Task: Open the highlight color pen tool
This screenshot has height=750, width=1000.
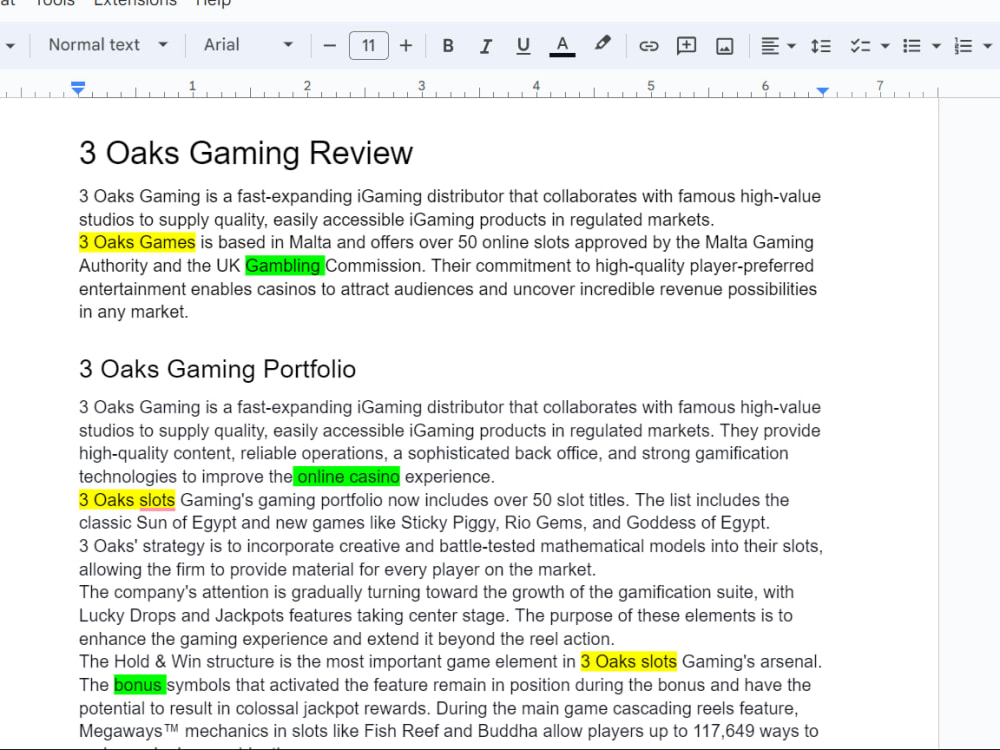Action: pyautogui.click(x=601, y=45)
